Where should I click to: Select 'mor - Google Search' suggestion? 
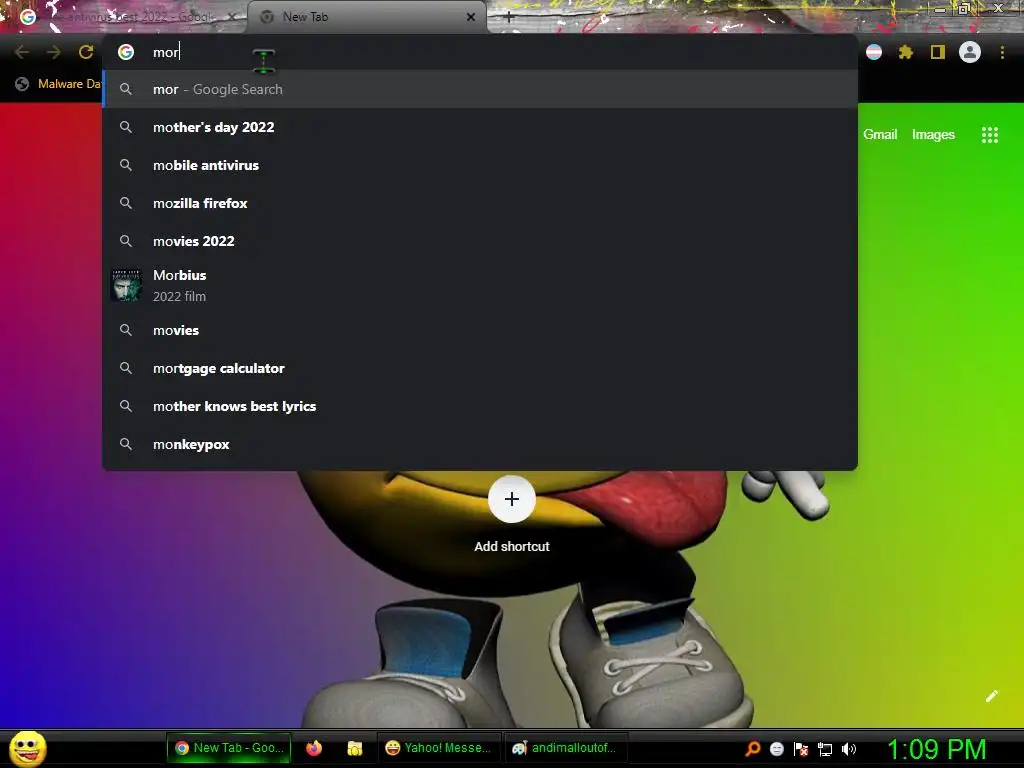(480, 89)
